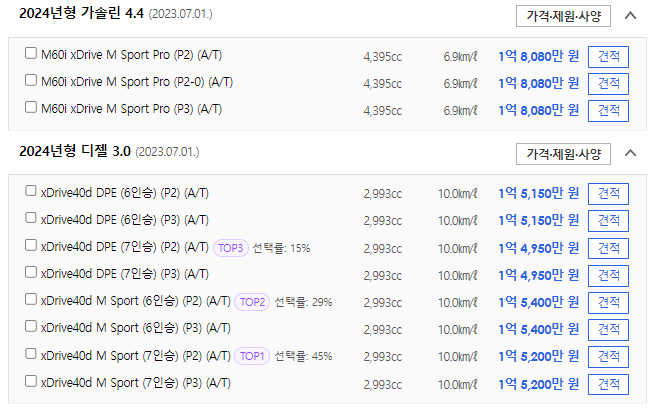Open M60i xDrive M Sport Pro (P2) (A/T) trim name
This screenshot has width=654, height=412.
[131, 55]
